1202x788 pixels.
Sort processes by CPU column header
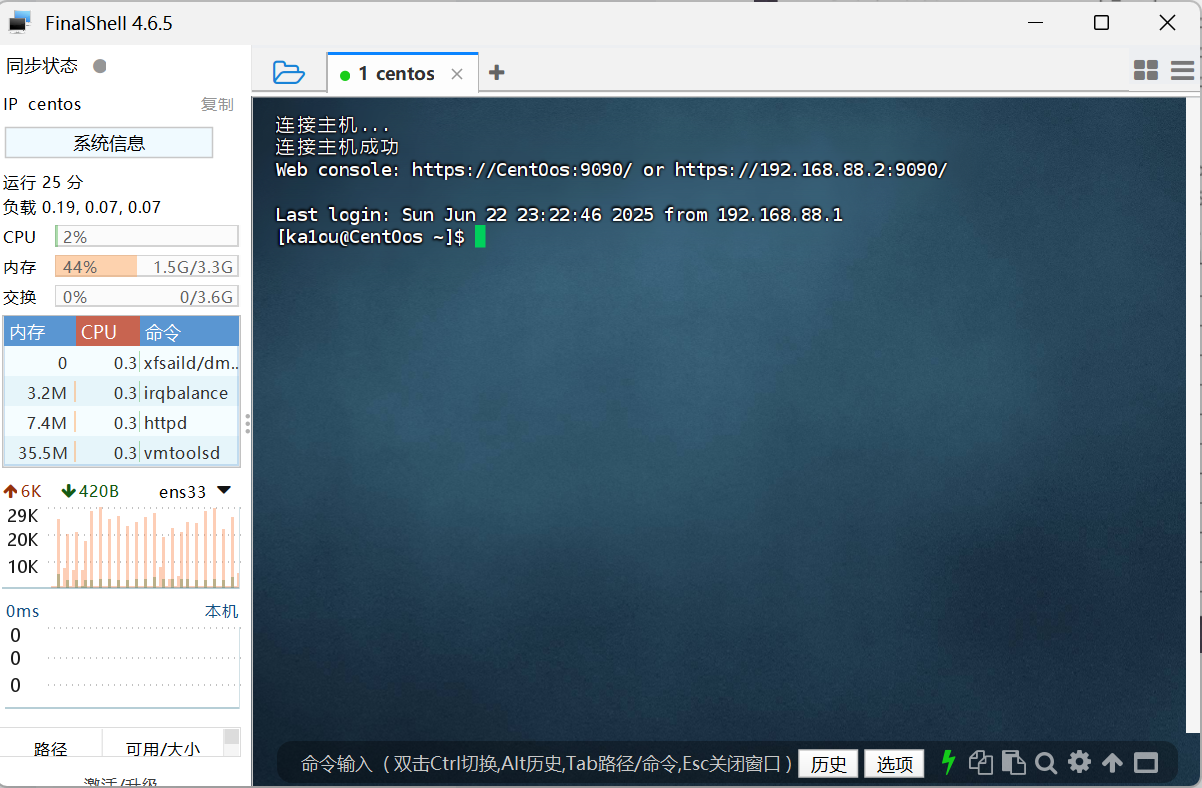[x=107, y=332]
